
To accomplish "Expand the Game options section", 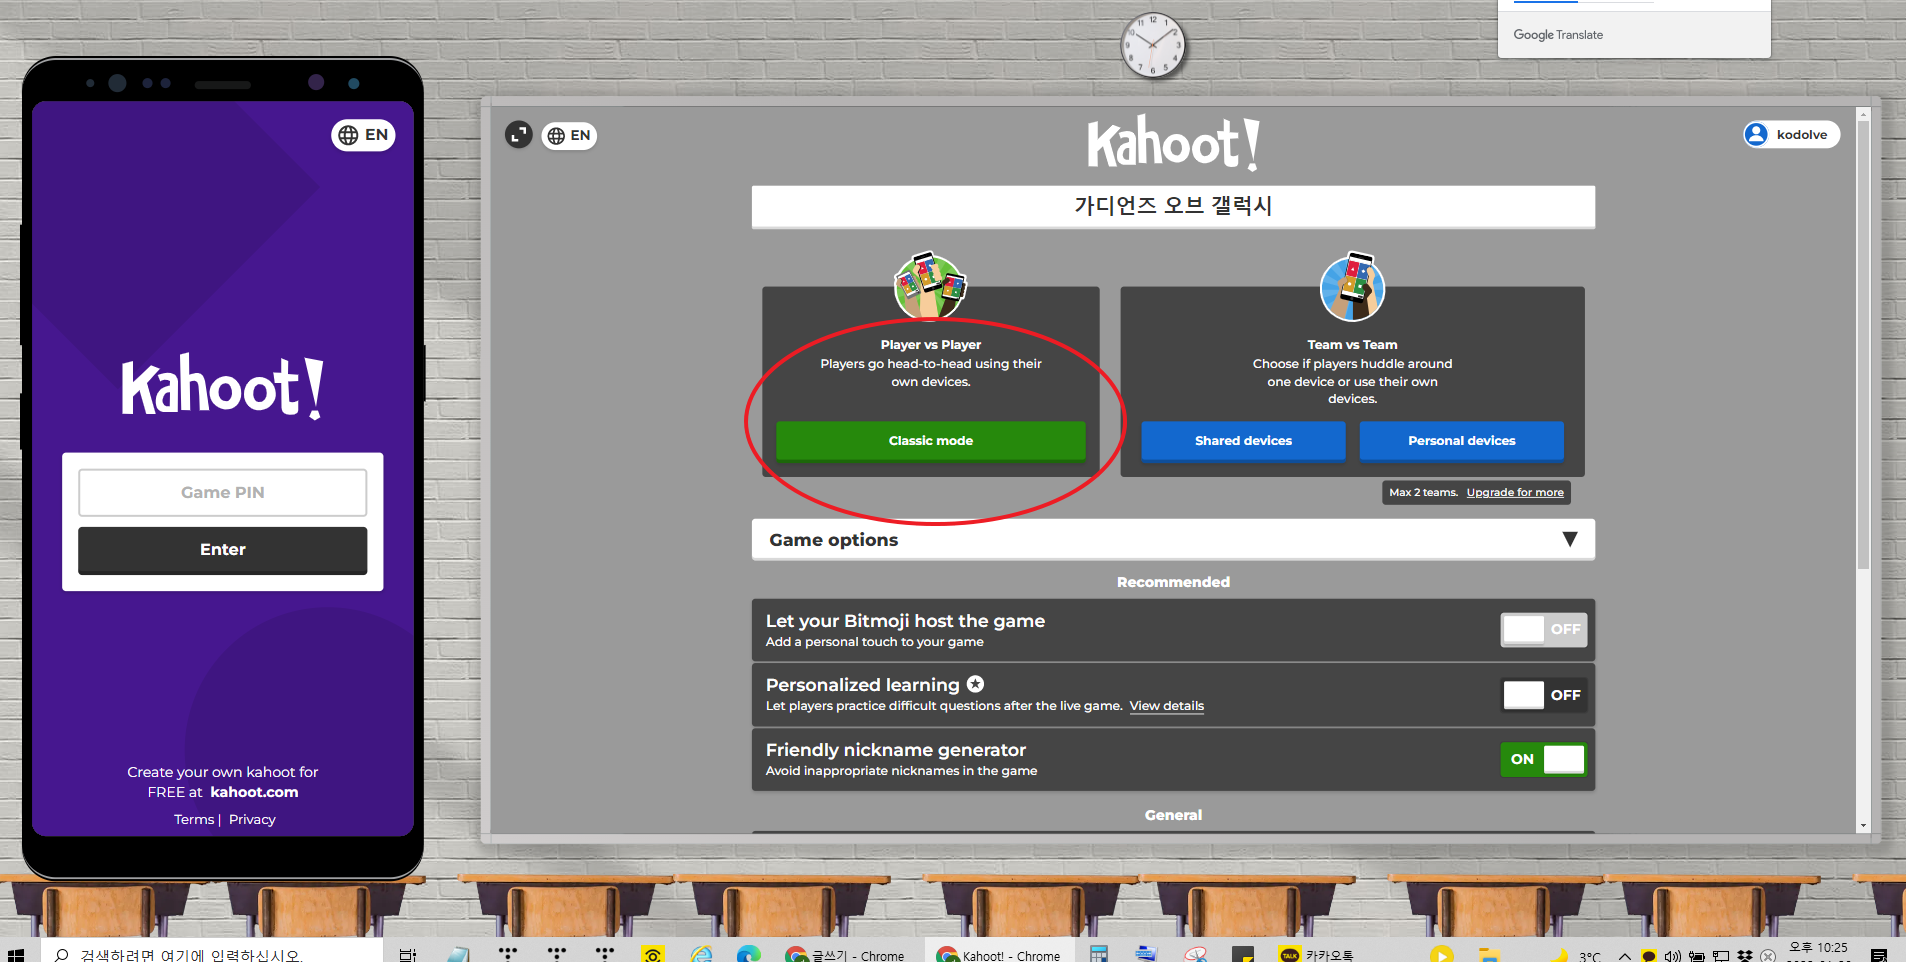I will tap(1173, 540).
